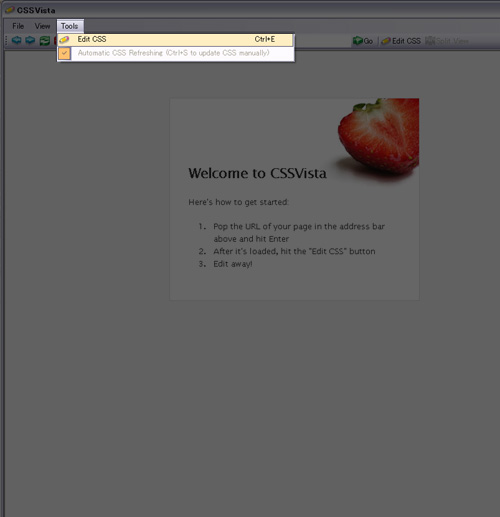This screenshot has height=517, width=500.
Task: Click the text Here's how to get started
Action: click(239, 202)
